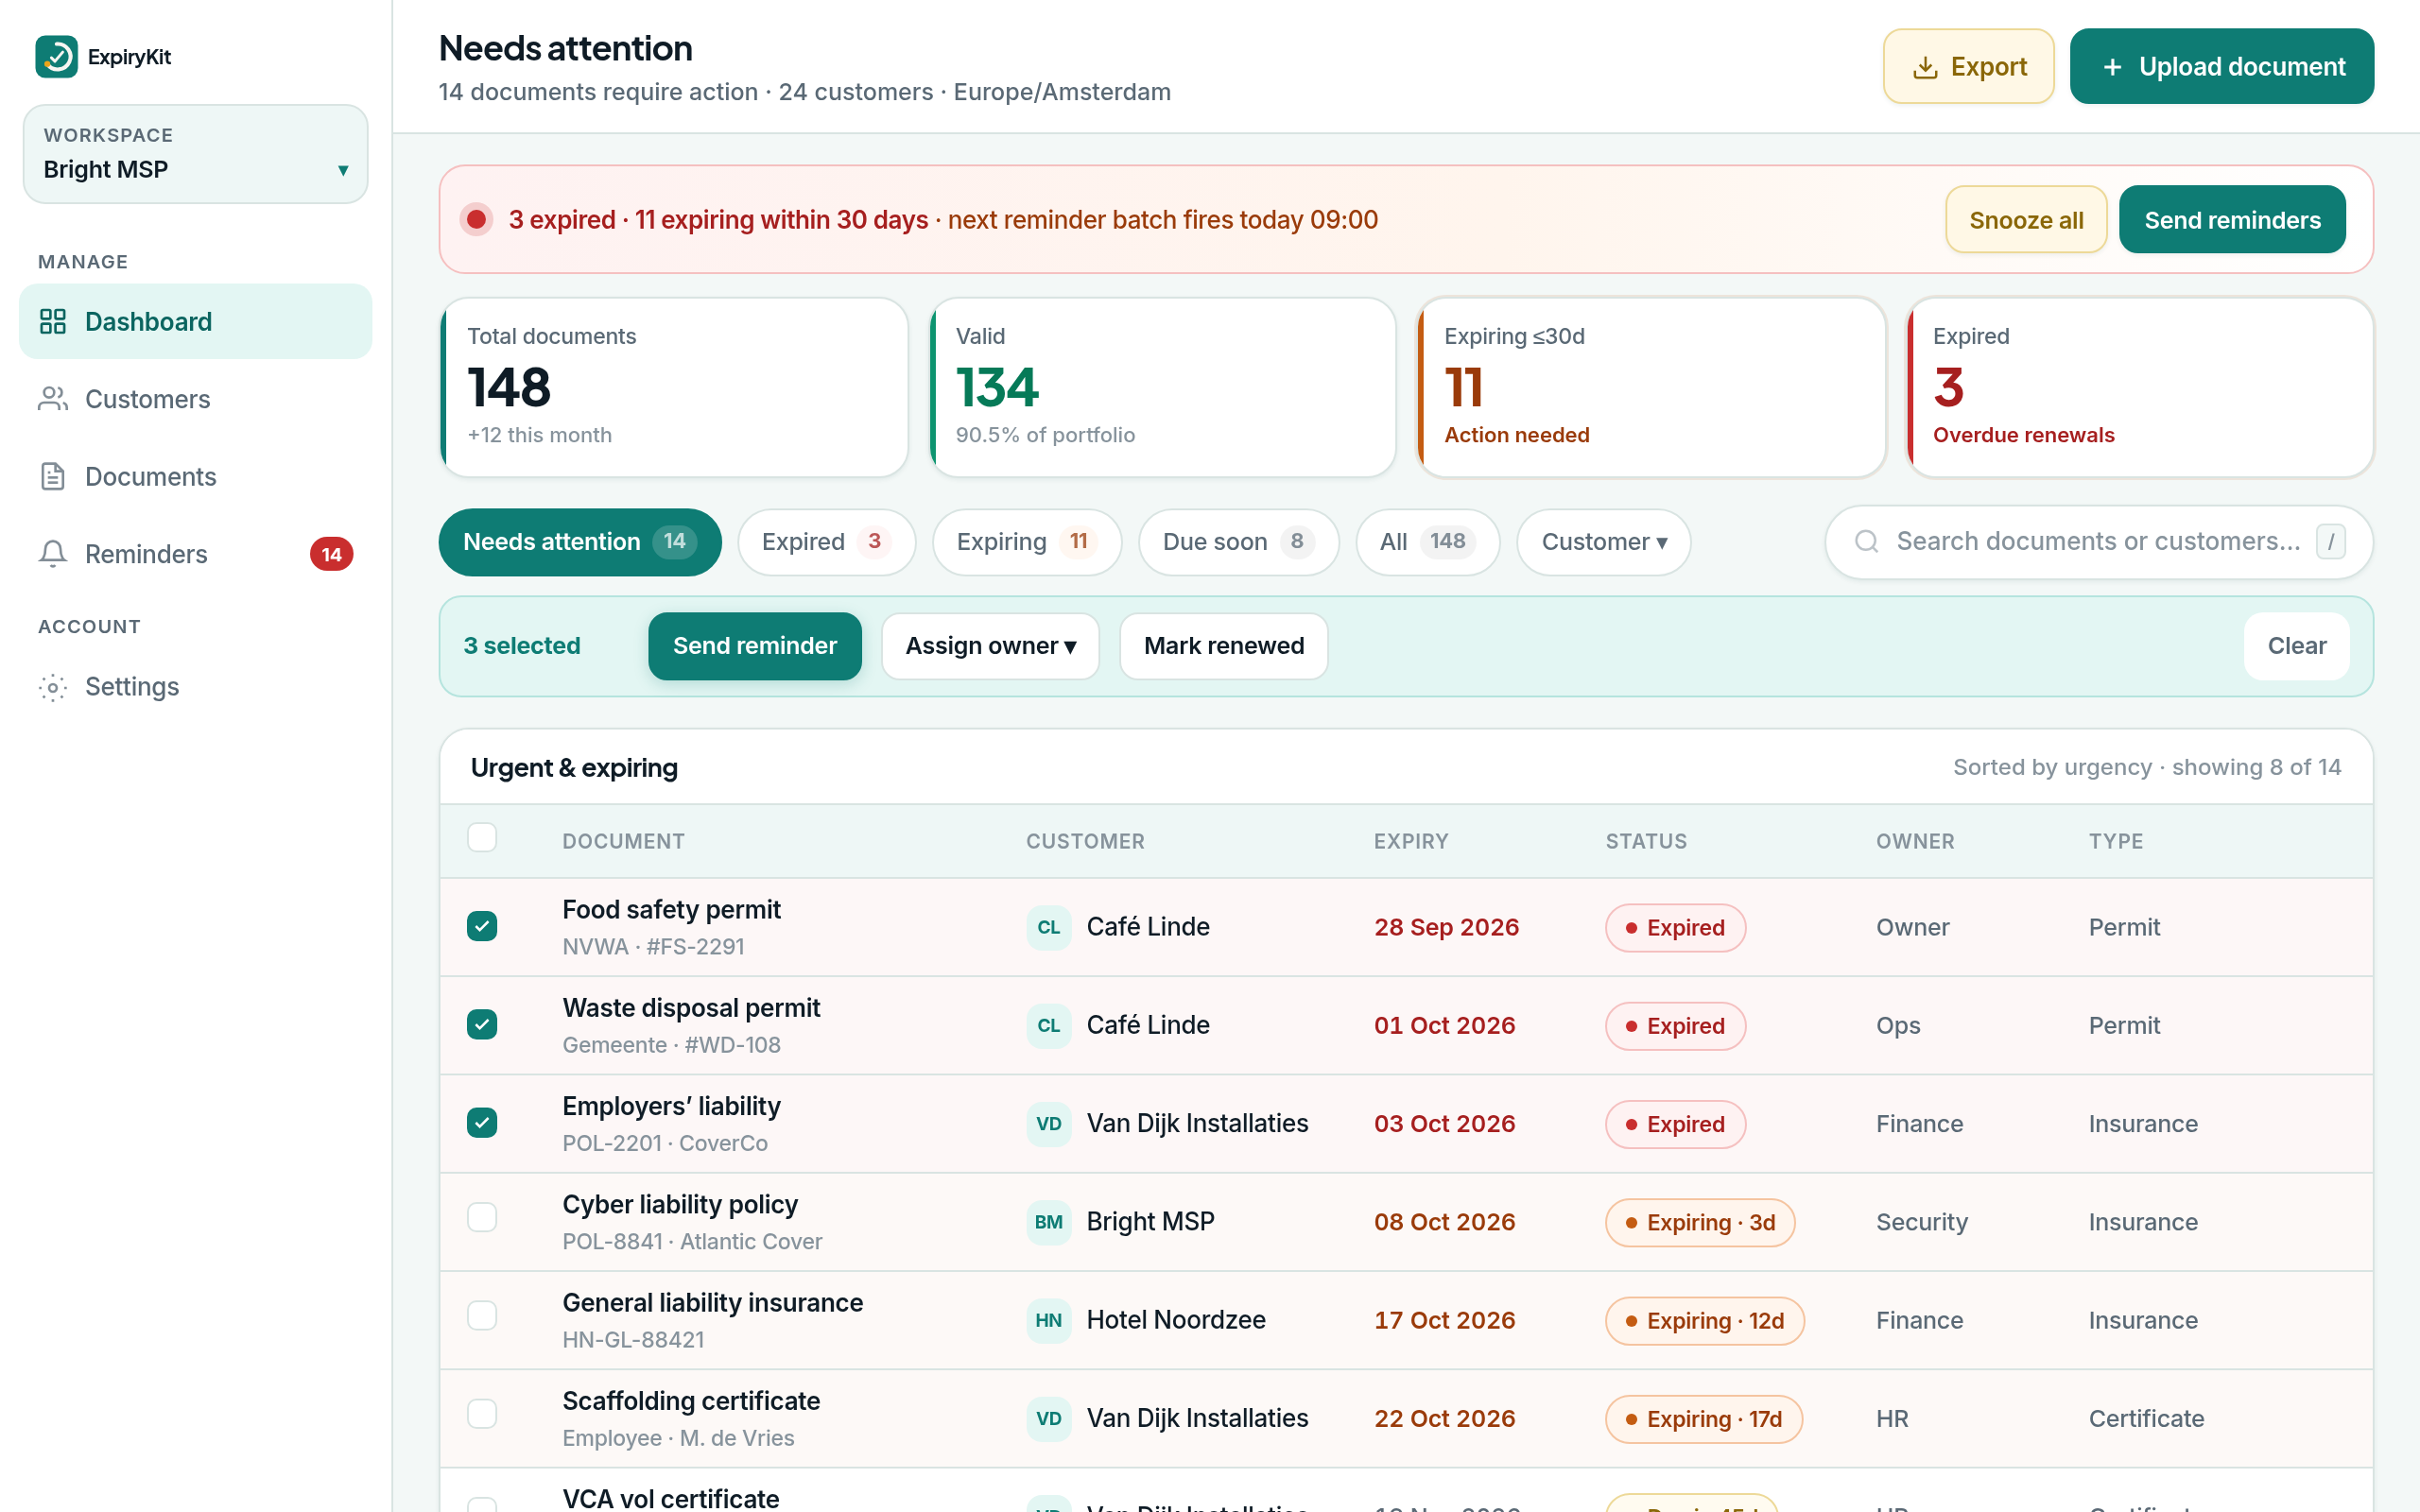Open the Dashboard grid icon

pyautogui.click(x=53, y=321)
